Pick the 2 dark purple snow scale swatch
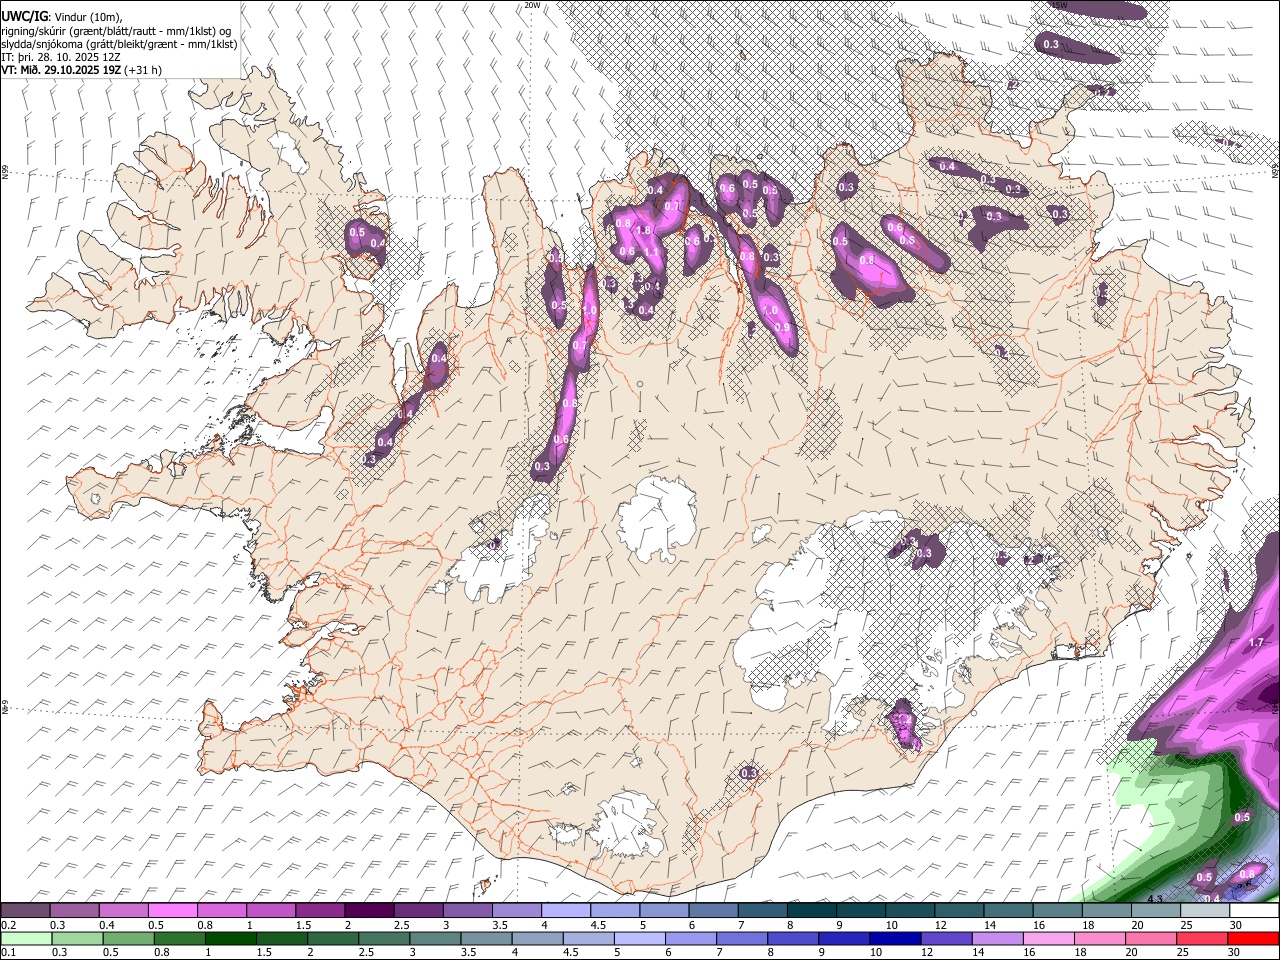 (369, 911)
